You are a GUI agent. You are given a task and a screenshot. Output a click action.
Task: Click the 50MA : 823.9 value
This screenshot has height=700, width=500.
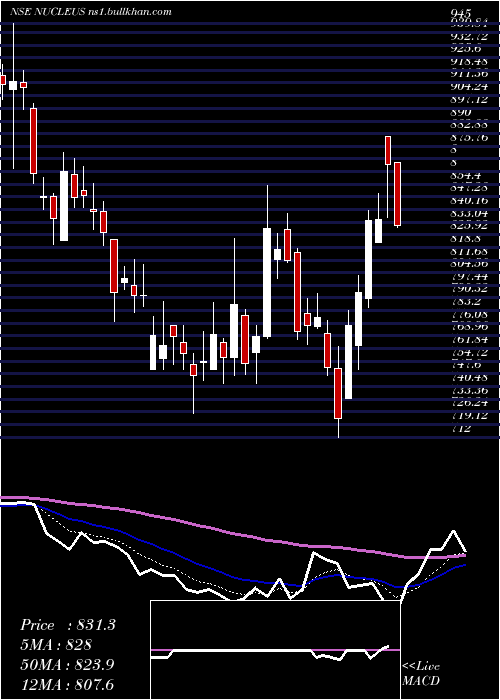67,665
